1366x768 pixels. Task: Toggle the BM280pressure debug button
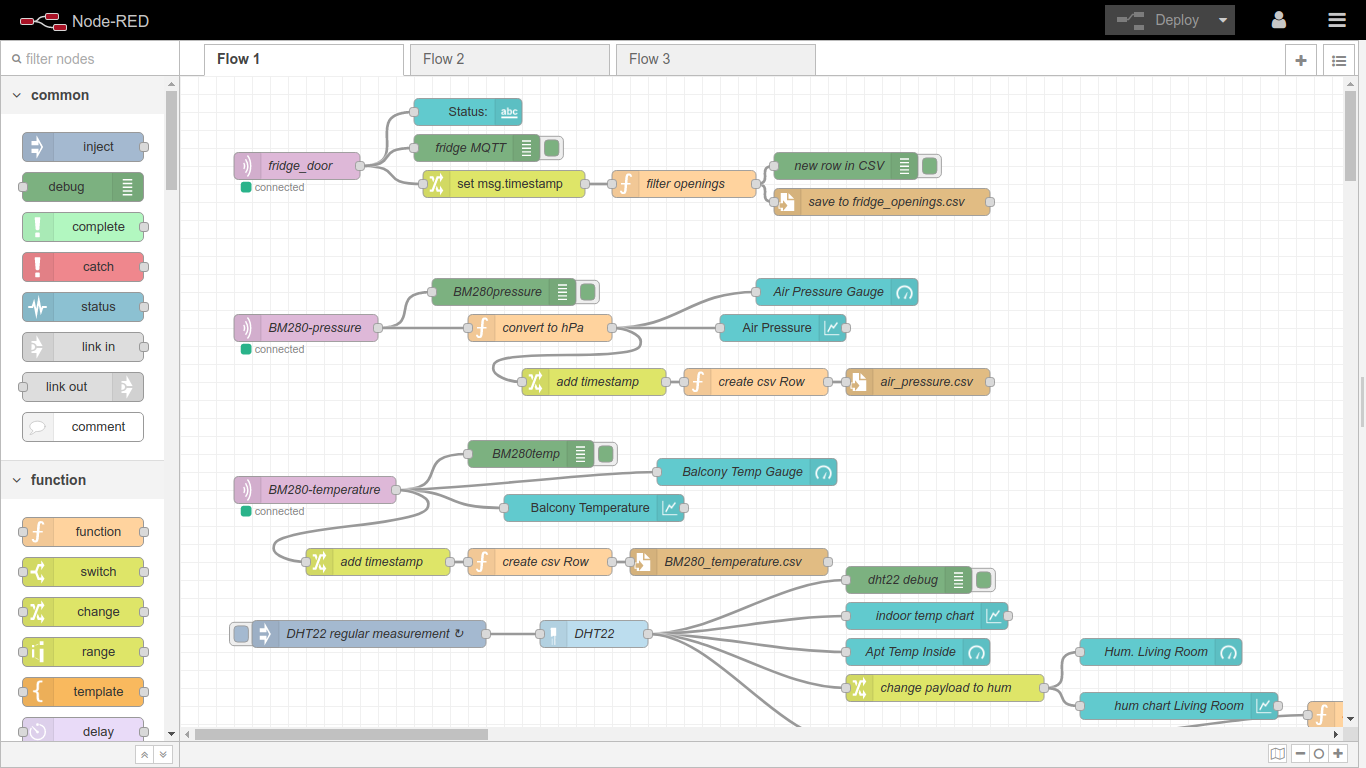coord(588,292)
